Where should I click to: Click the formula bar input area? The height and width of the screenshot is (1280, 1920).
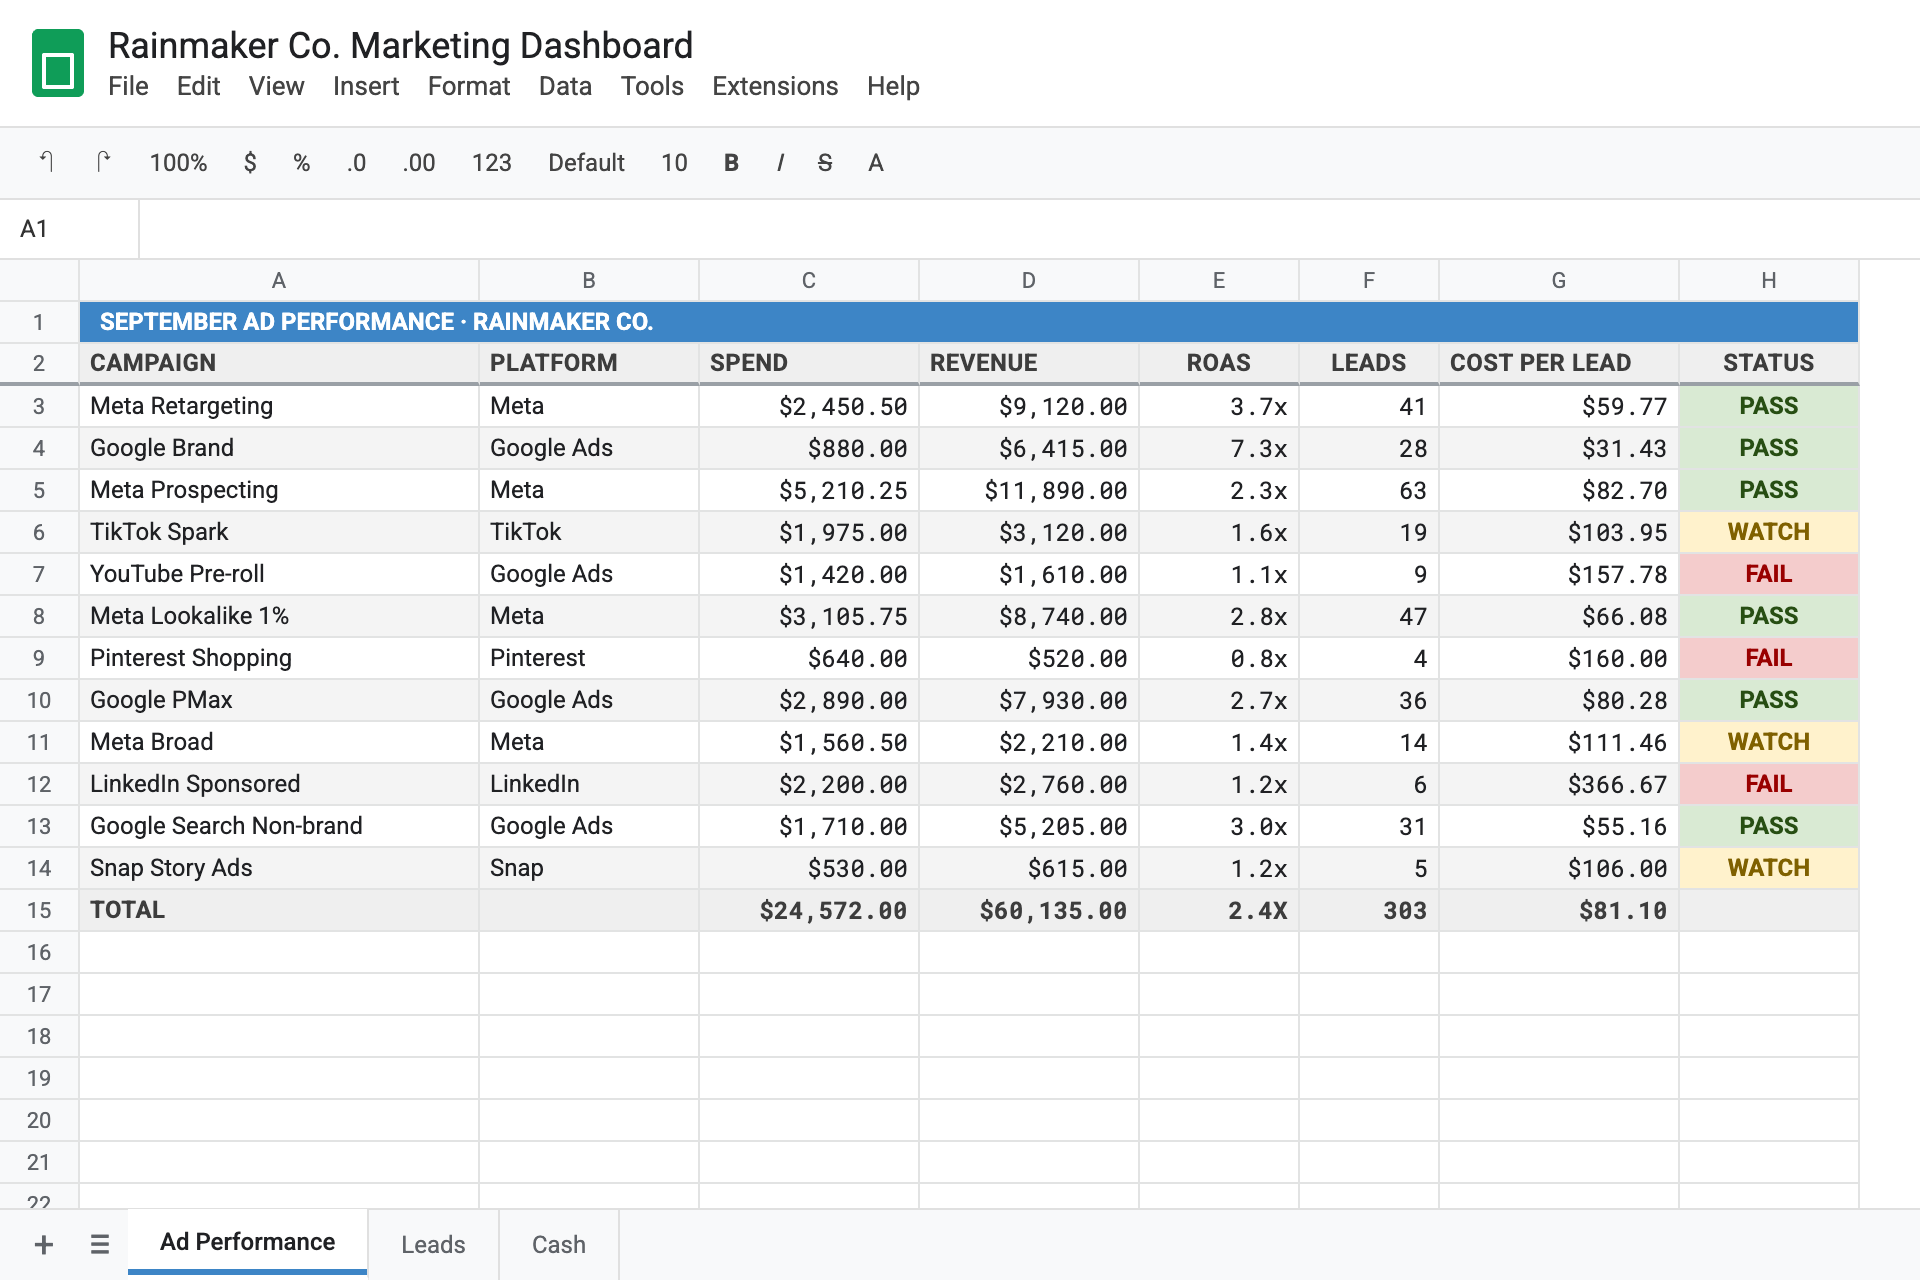(x=1029, y=229)
